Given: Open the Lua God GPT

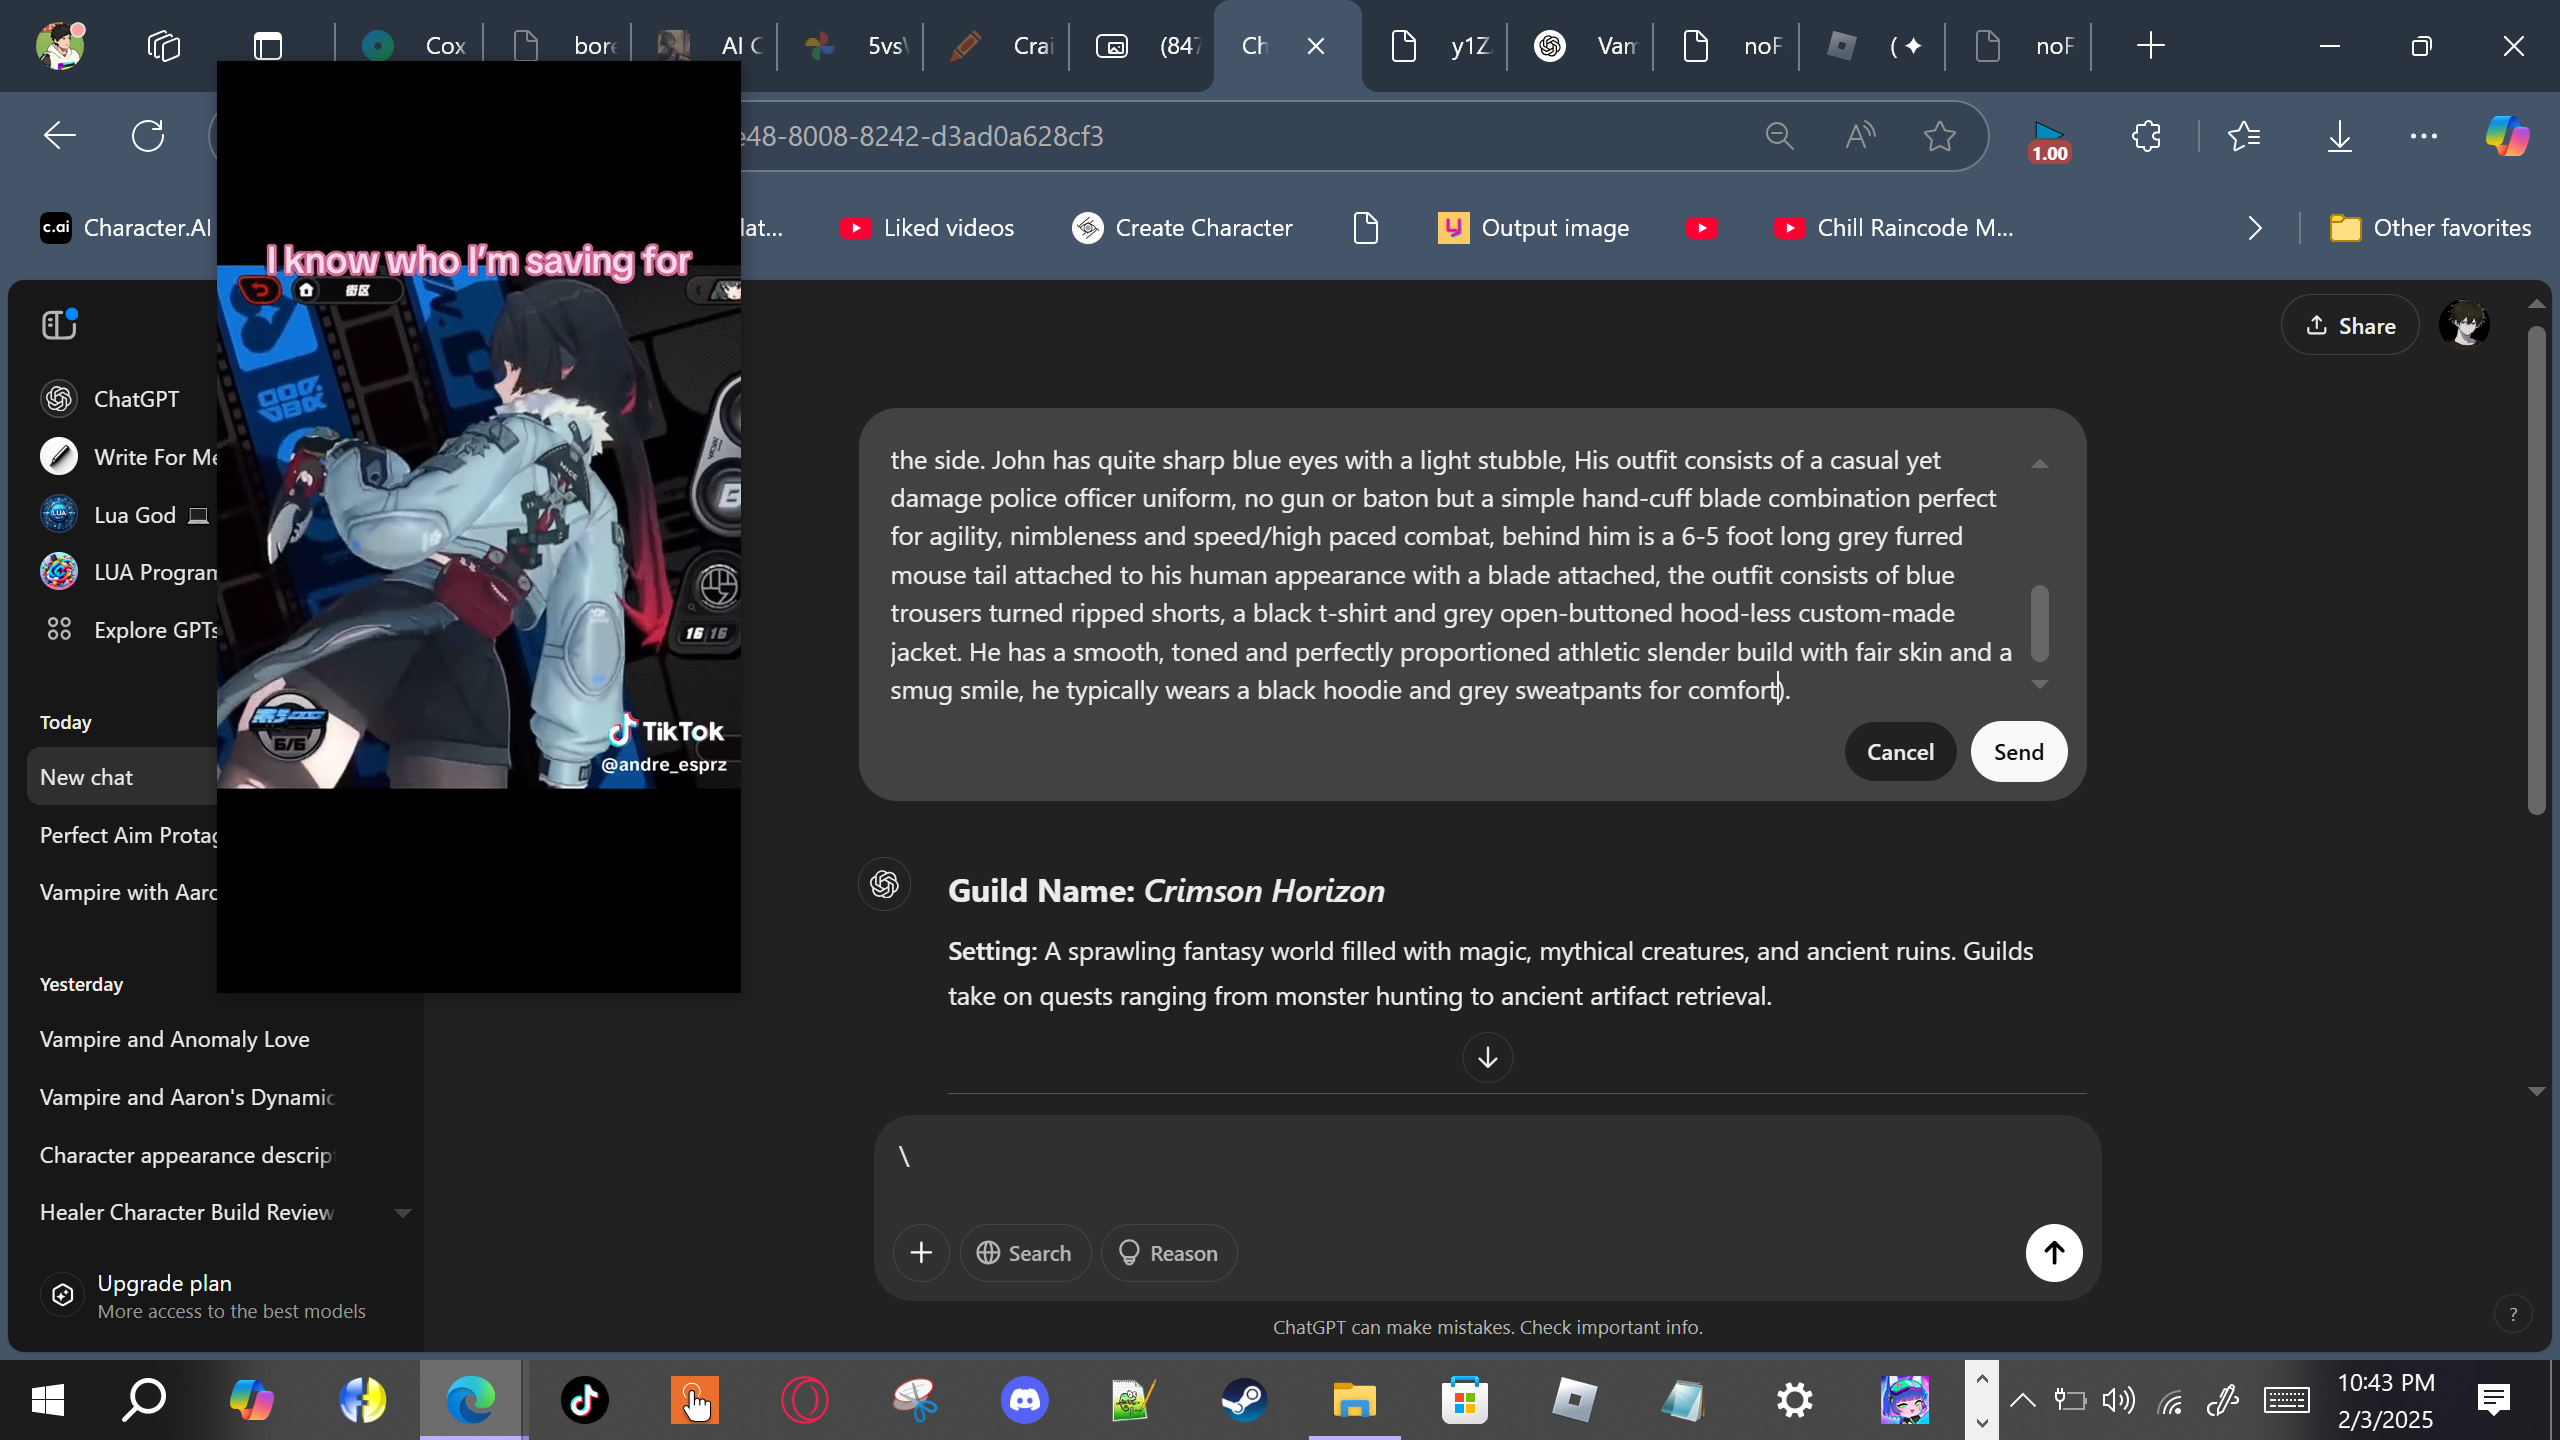Looking at the screenshot, I should (125, 515).
